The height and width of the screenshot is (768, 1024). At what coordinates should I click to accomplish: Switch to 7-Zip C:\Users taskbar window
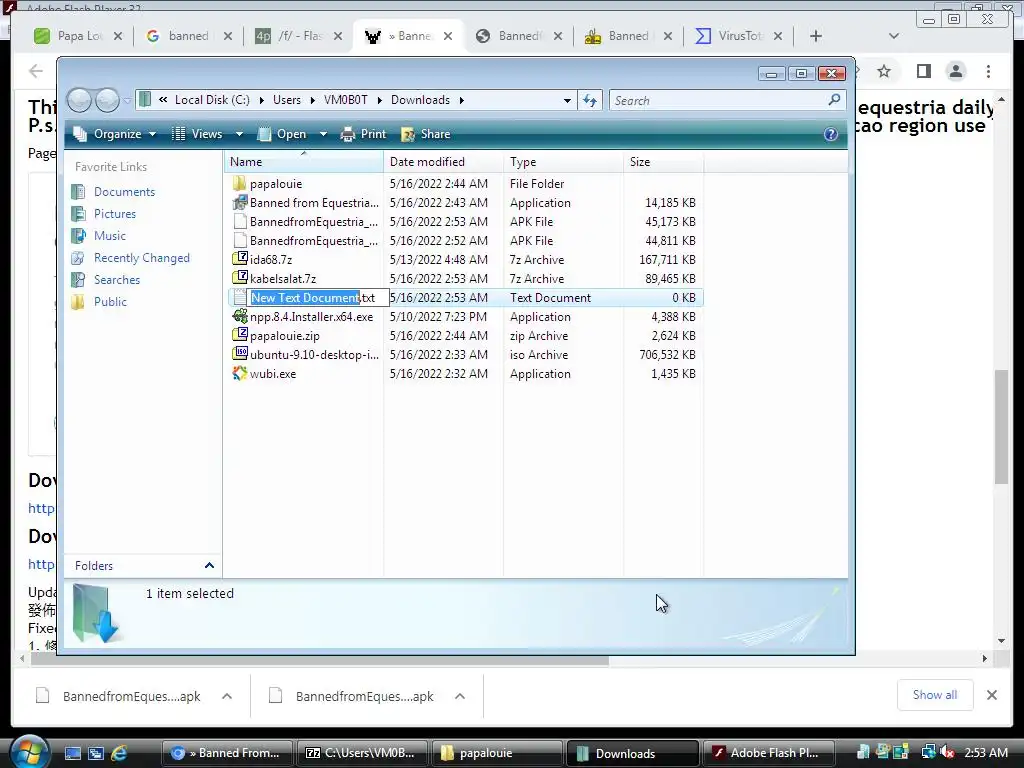coord(363,753)
